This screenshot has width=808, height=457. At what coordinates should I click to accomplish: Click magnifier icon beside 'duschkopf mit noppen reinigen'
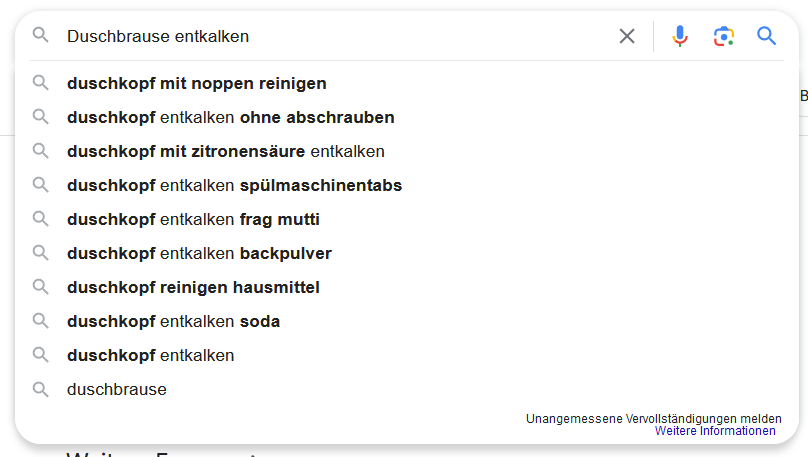(41, 83)
